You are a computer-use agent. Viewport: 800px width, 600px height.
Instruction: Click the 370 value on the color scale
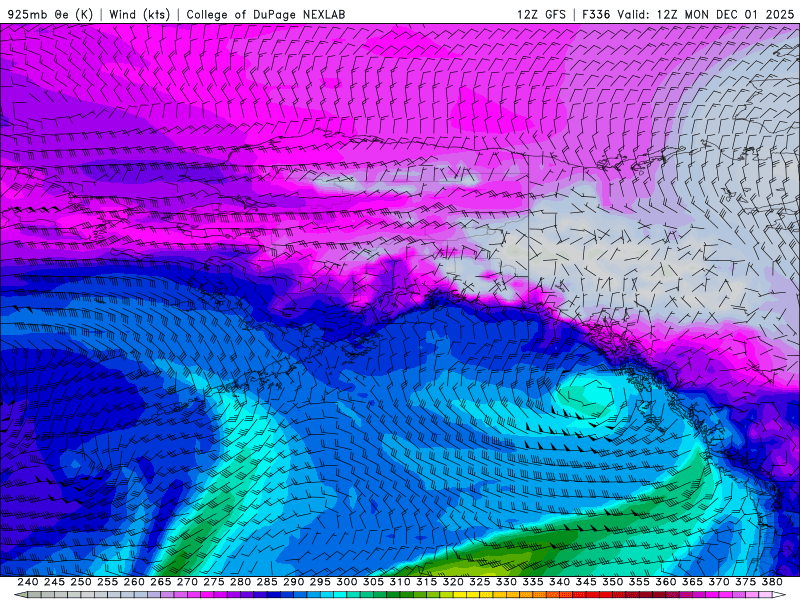point(719,582)
